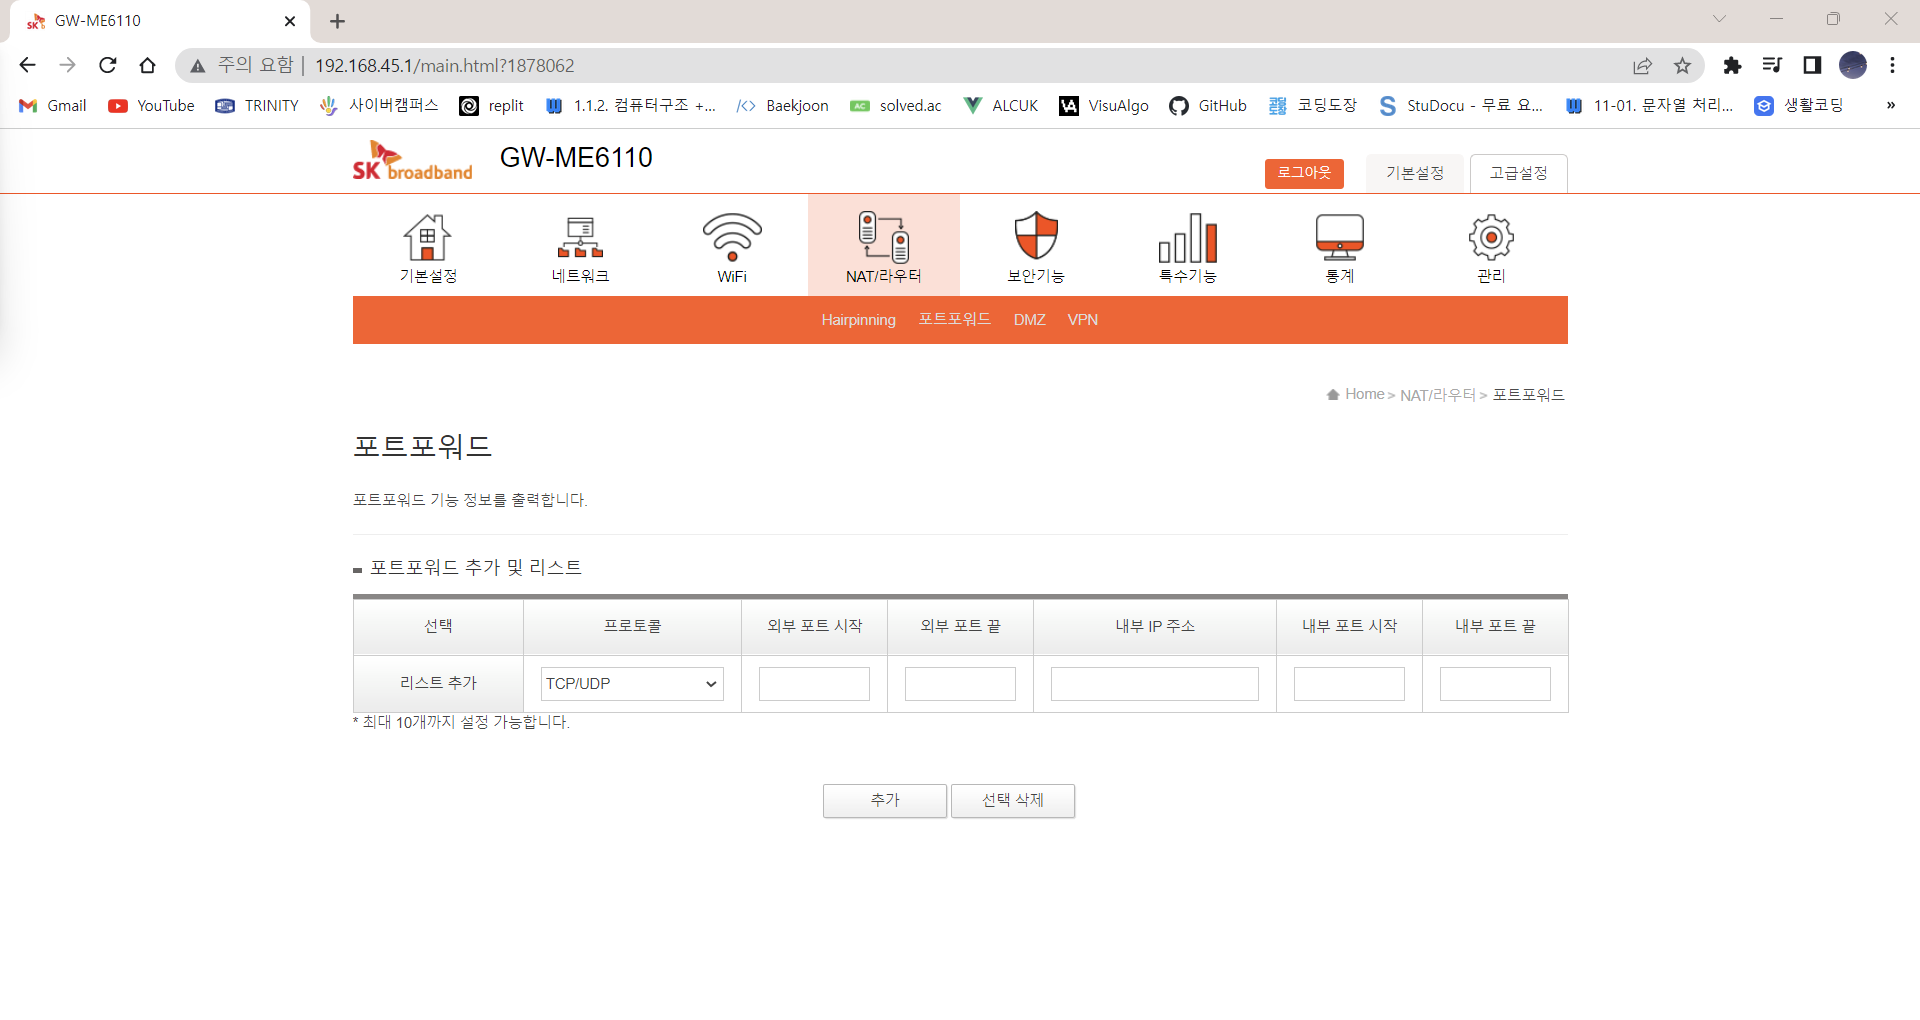
Task: Show more bookmarks with the double chevron
Action: 1890,106
